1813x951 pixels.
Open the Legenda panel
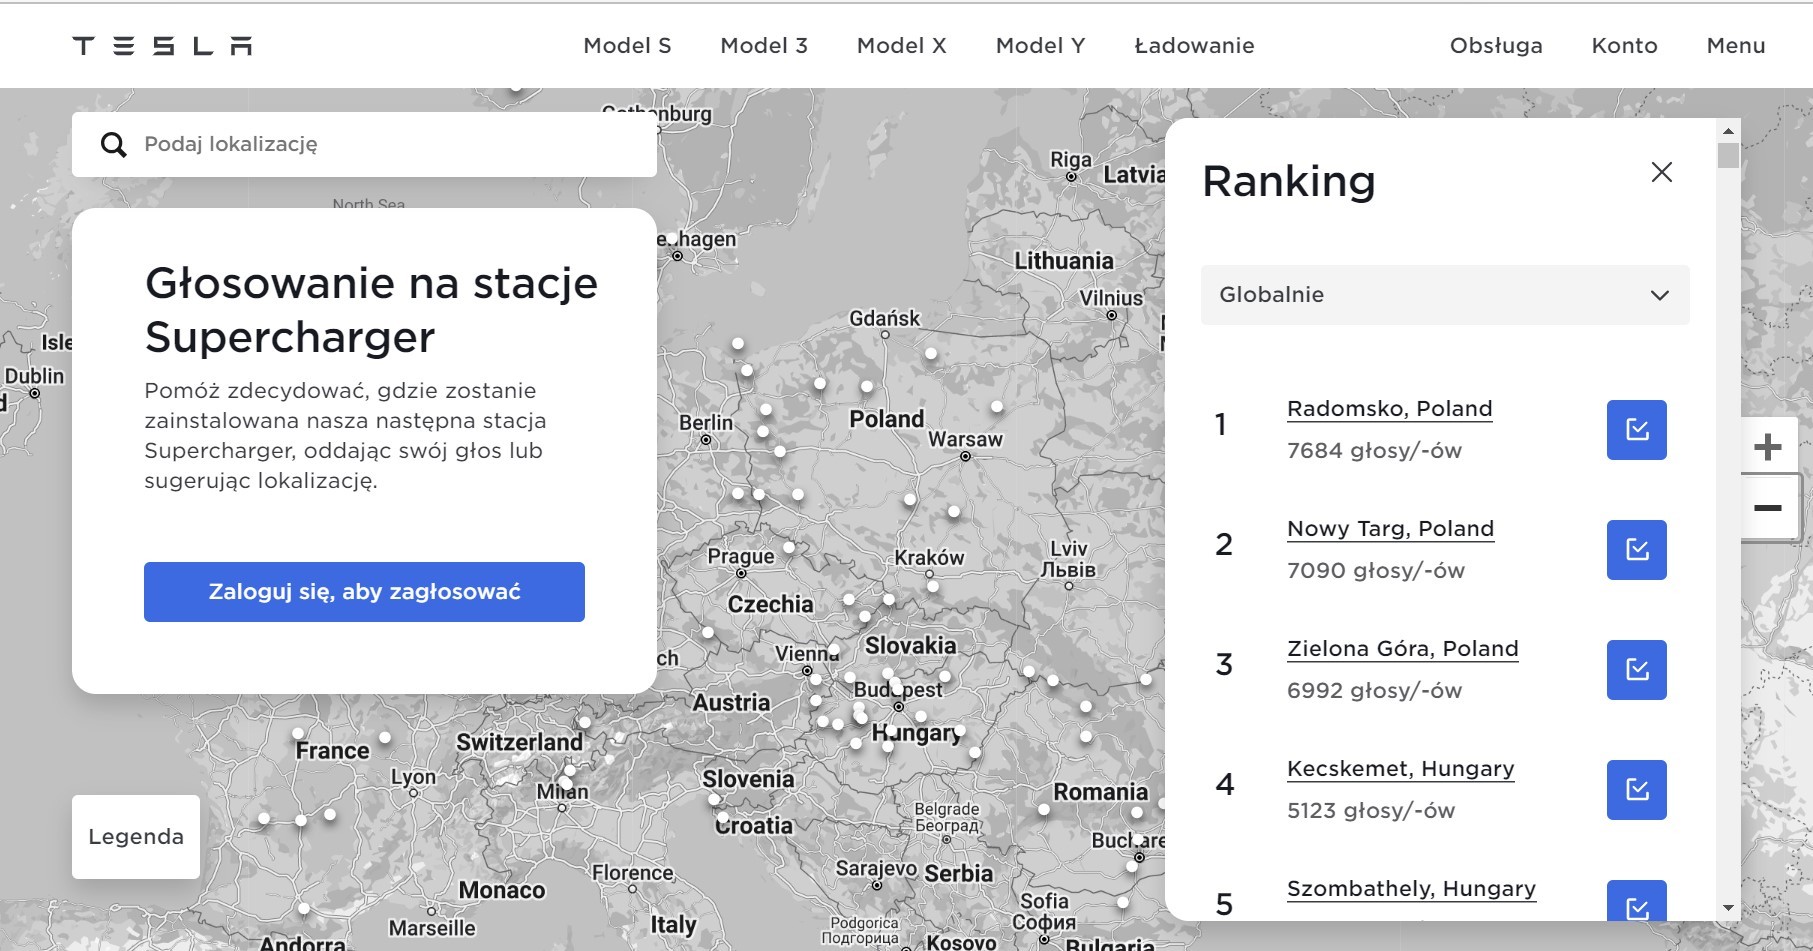click(136, 837)
